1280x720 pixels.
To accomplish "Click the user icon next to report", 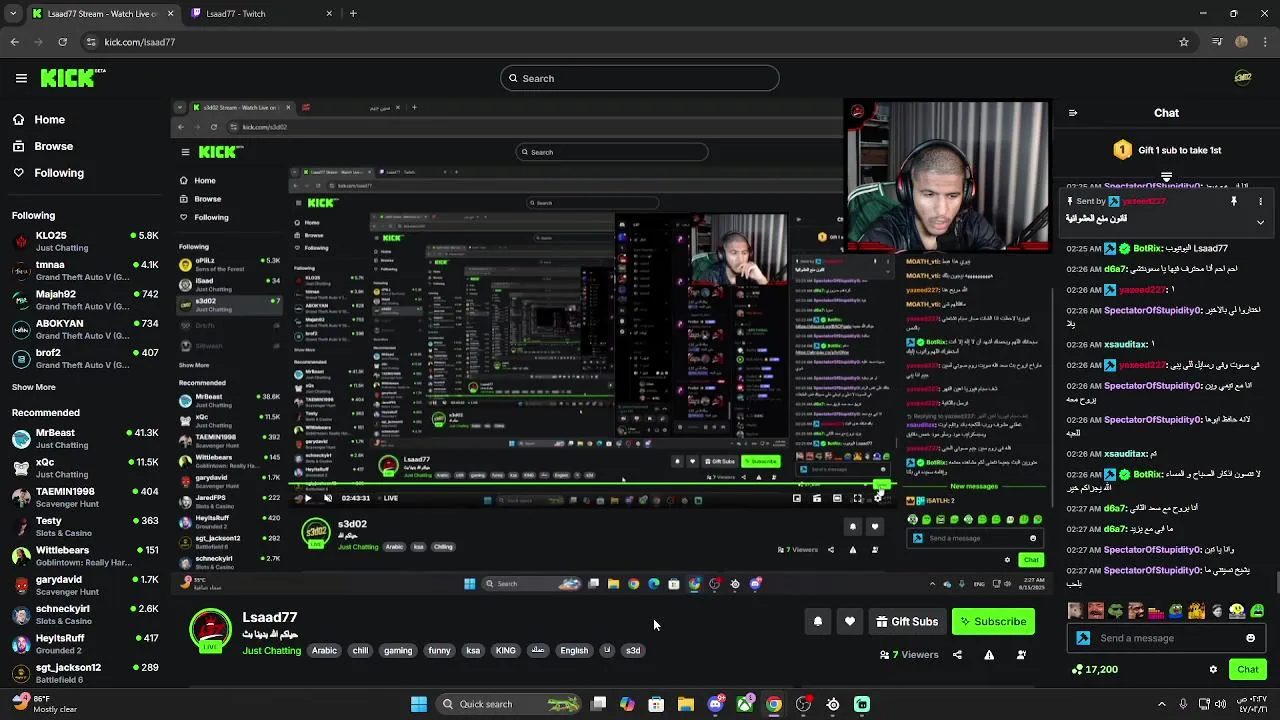I will (1021, 655).
